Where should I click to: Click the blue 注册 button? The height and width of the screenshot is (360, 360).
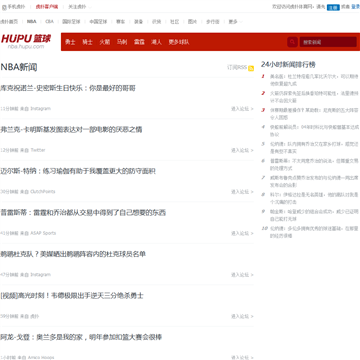[333, 7]
